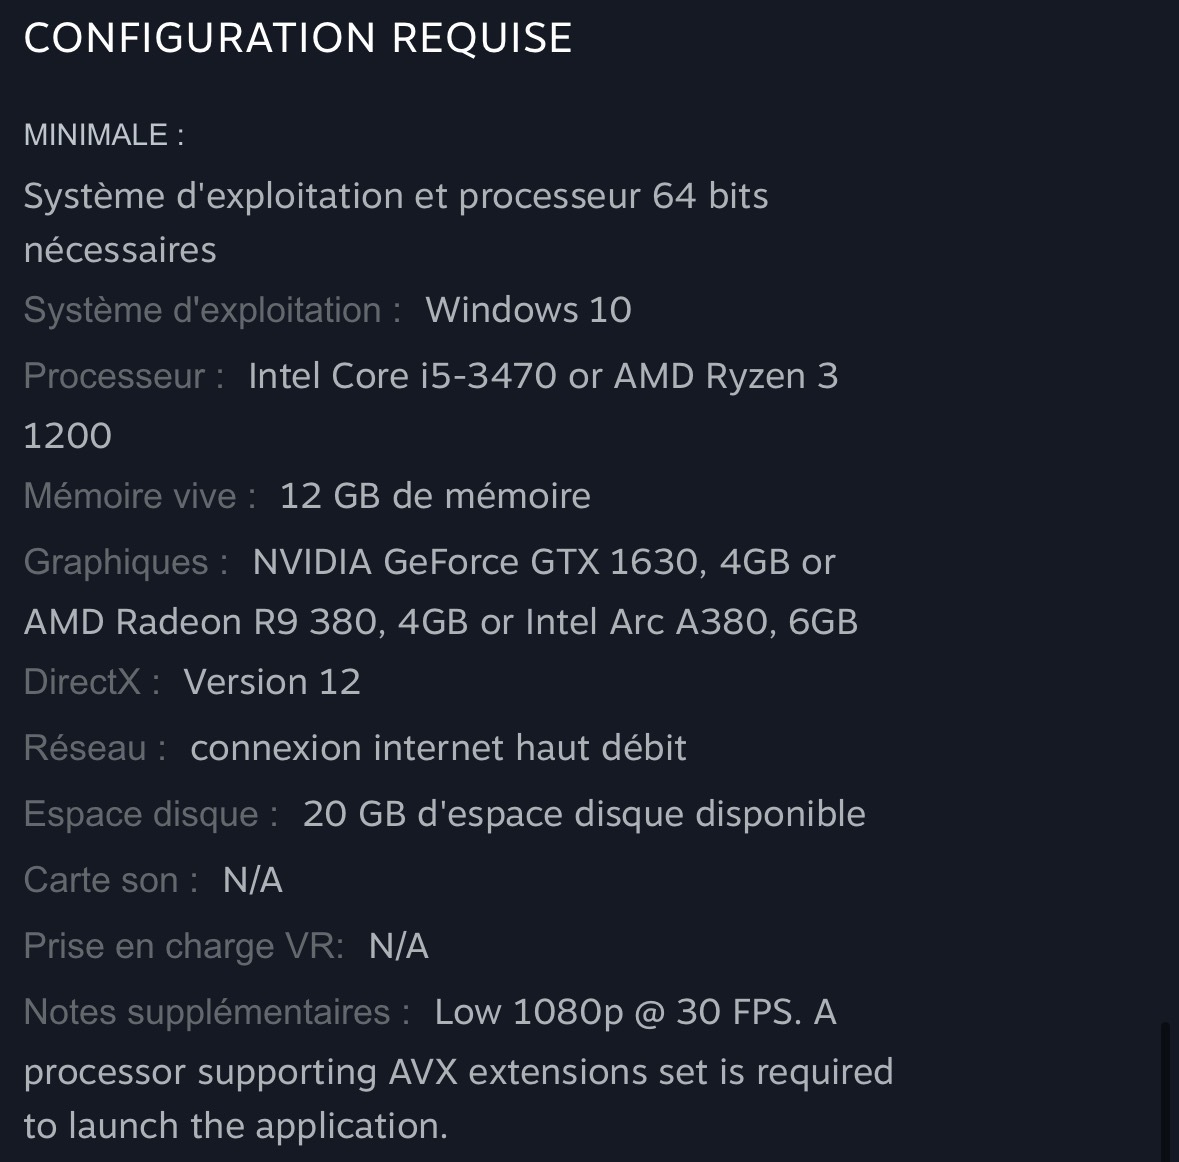1179x1162 pixels.
Task: Click the "12 GB de mémoire" value
Action: pyautogui.click(x=435, y=496)
